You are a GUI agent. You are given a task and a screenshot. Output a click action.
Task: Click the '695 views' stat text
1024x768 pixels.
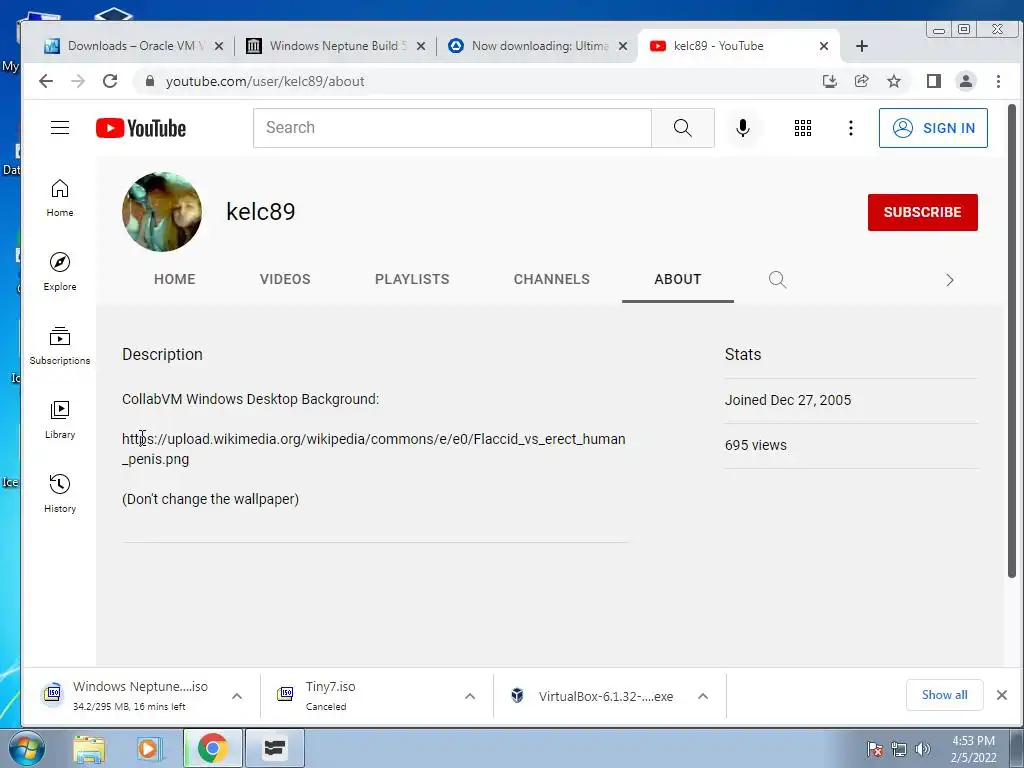pos(756,445)
